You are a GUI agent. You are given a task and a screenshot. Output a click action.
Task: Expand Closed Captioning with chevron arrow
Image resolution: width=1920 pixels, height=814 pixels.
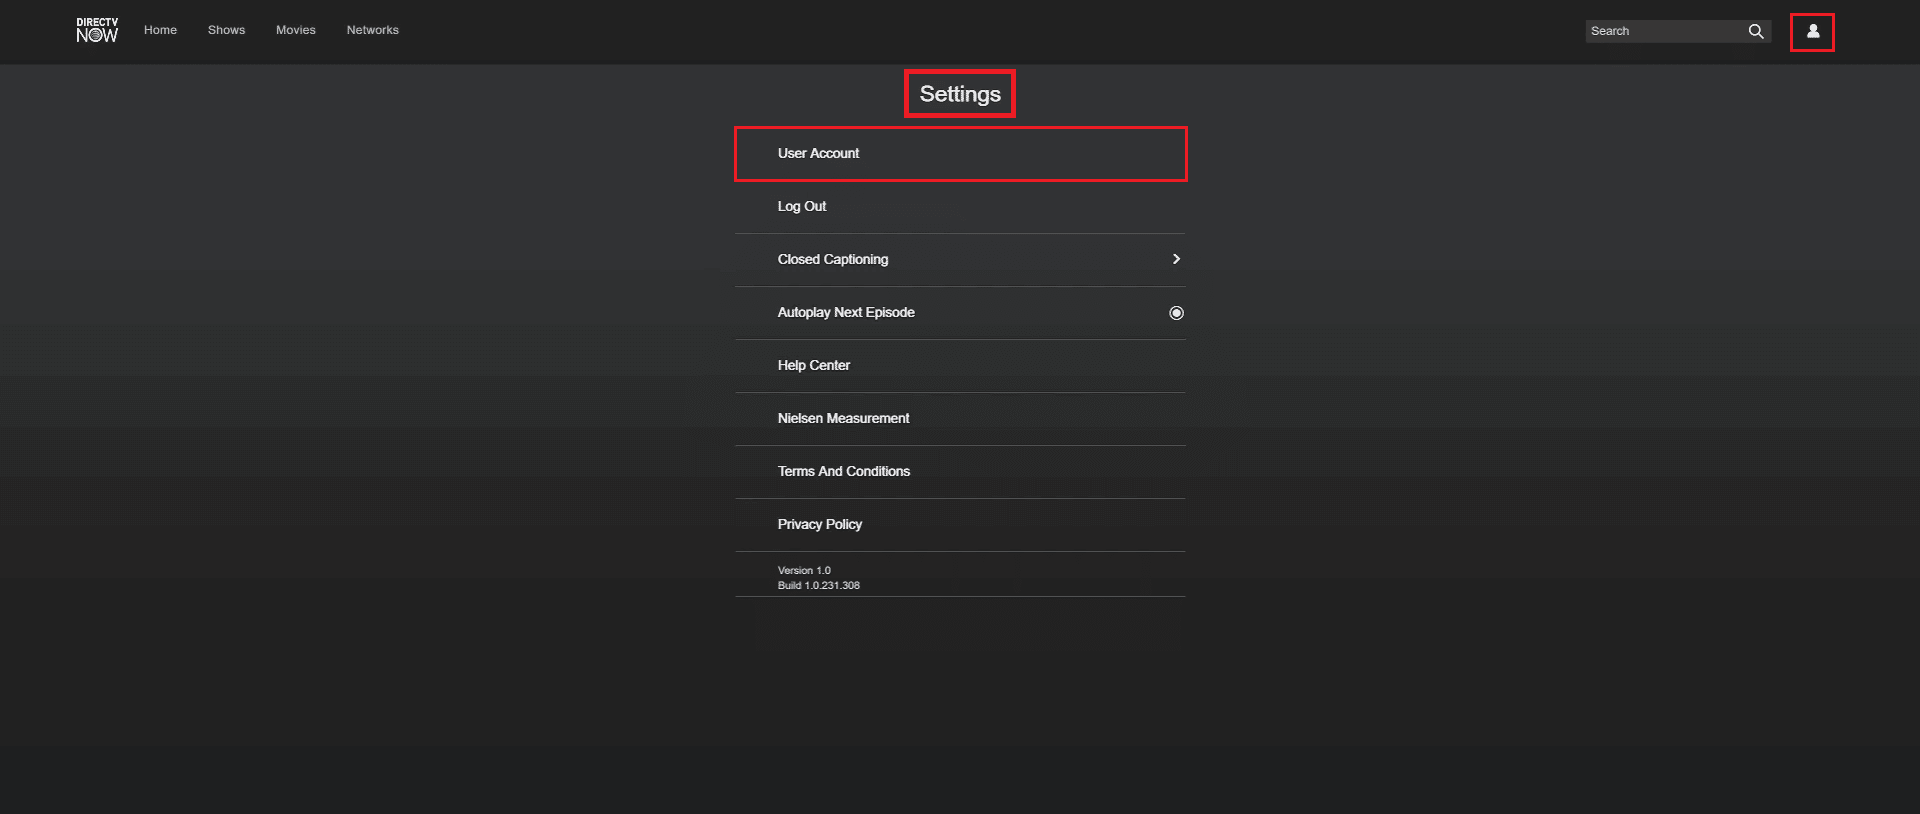click(1176, 259)
